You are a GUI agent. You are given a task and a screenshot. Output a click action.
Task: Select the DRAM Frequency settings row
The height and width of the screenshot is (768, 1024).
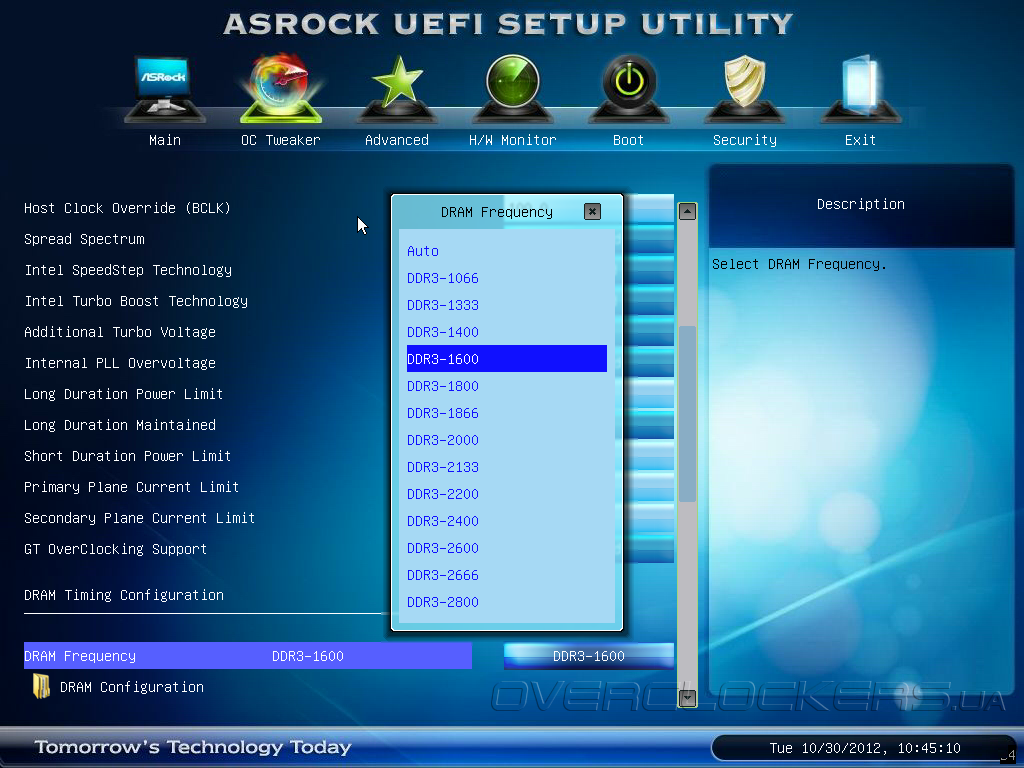248,656
